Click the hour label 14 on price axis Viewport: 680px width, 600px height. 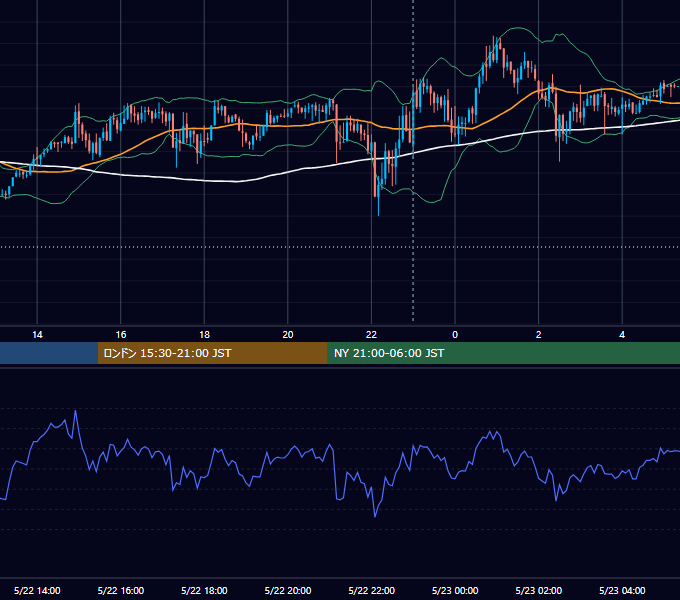click(x=37, y=335)
